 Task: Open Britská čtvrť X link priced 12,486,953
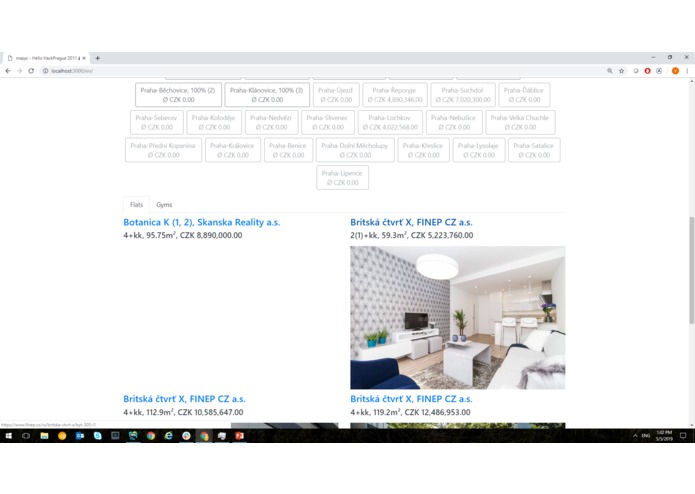point(411,399)
